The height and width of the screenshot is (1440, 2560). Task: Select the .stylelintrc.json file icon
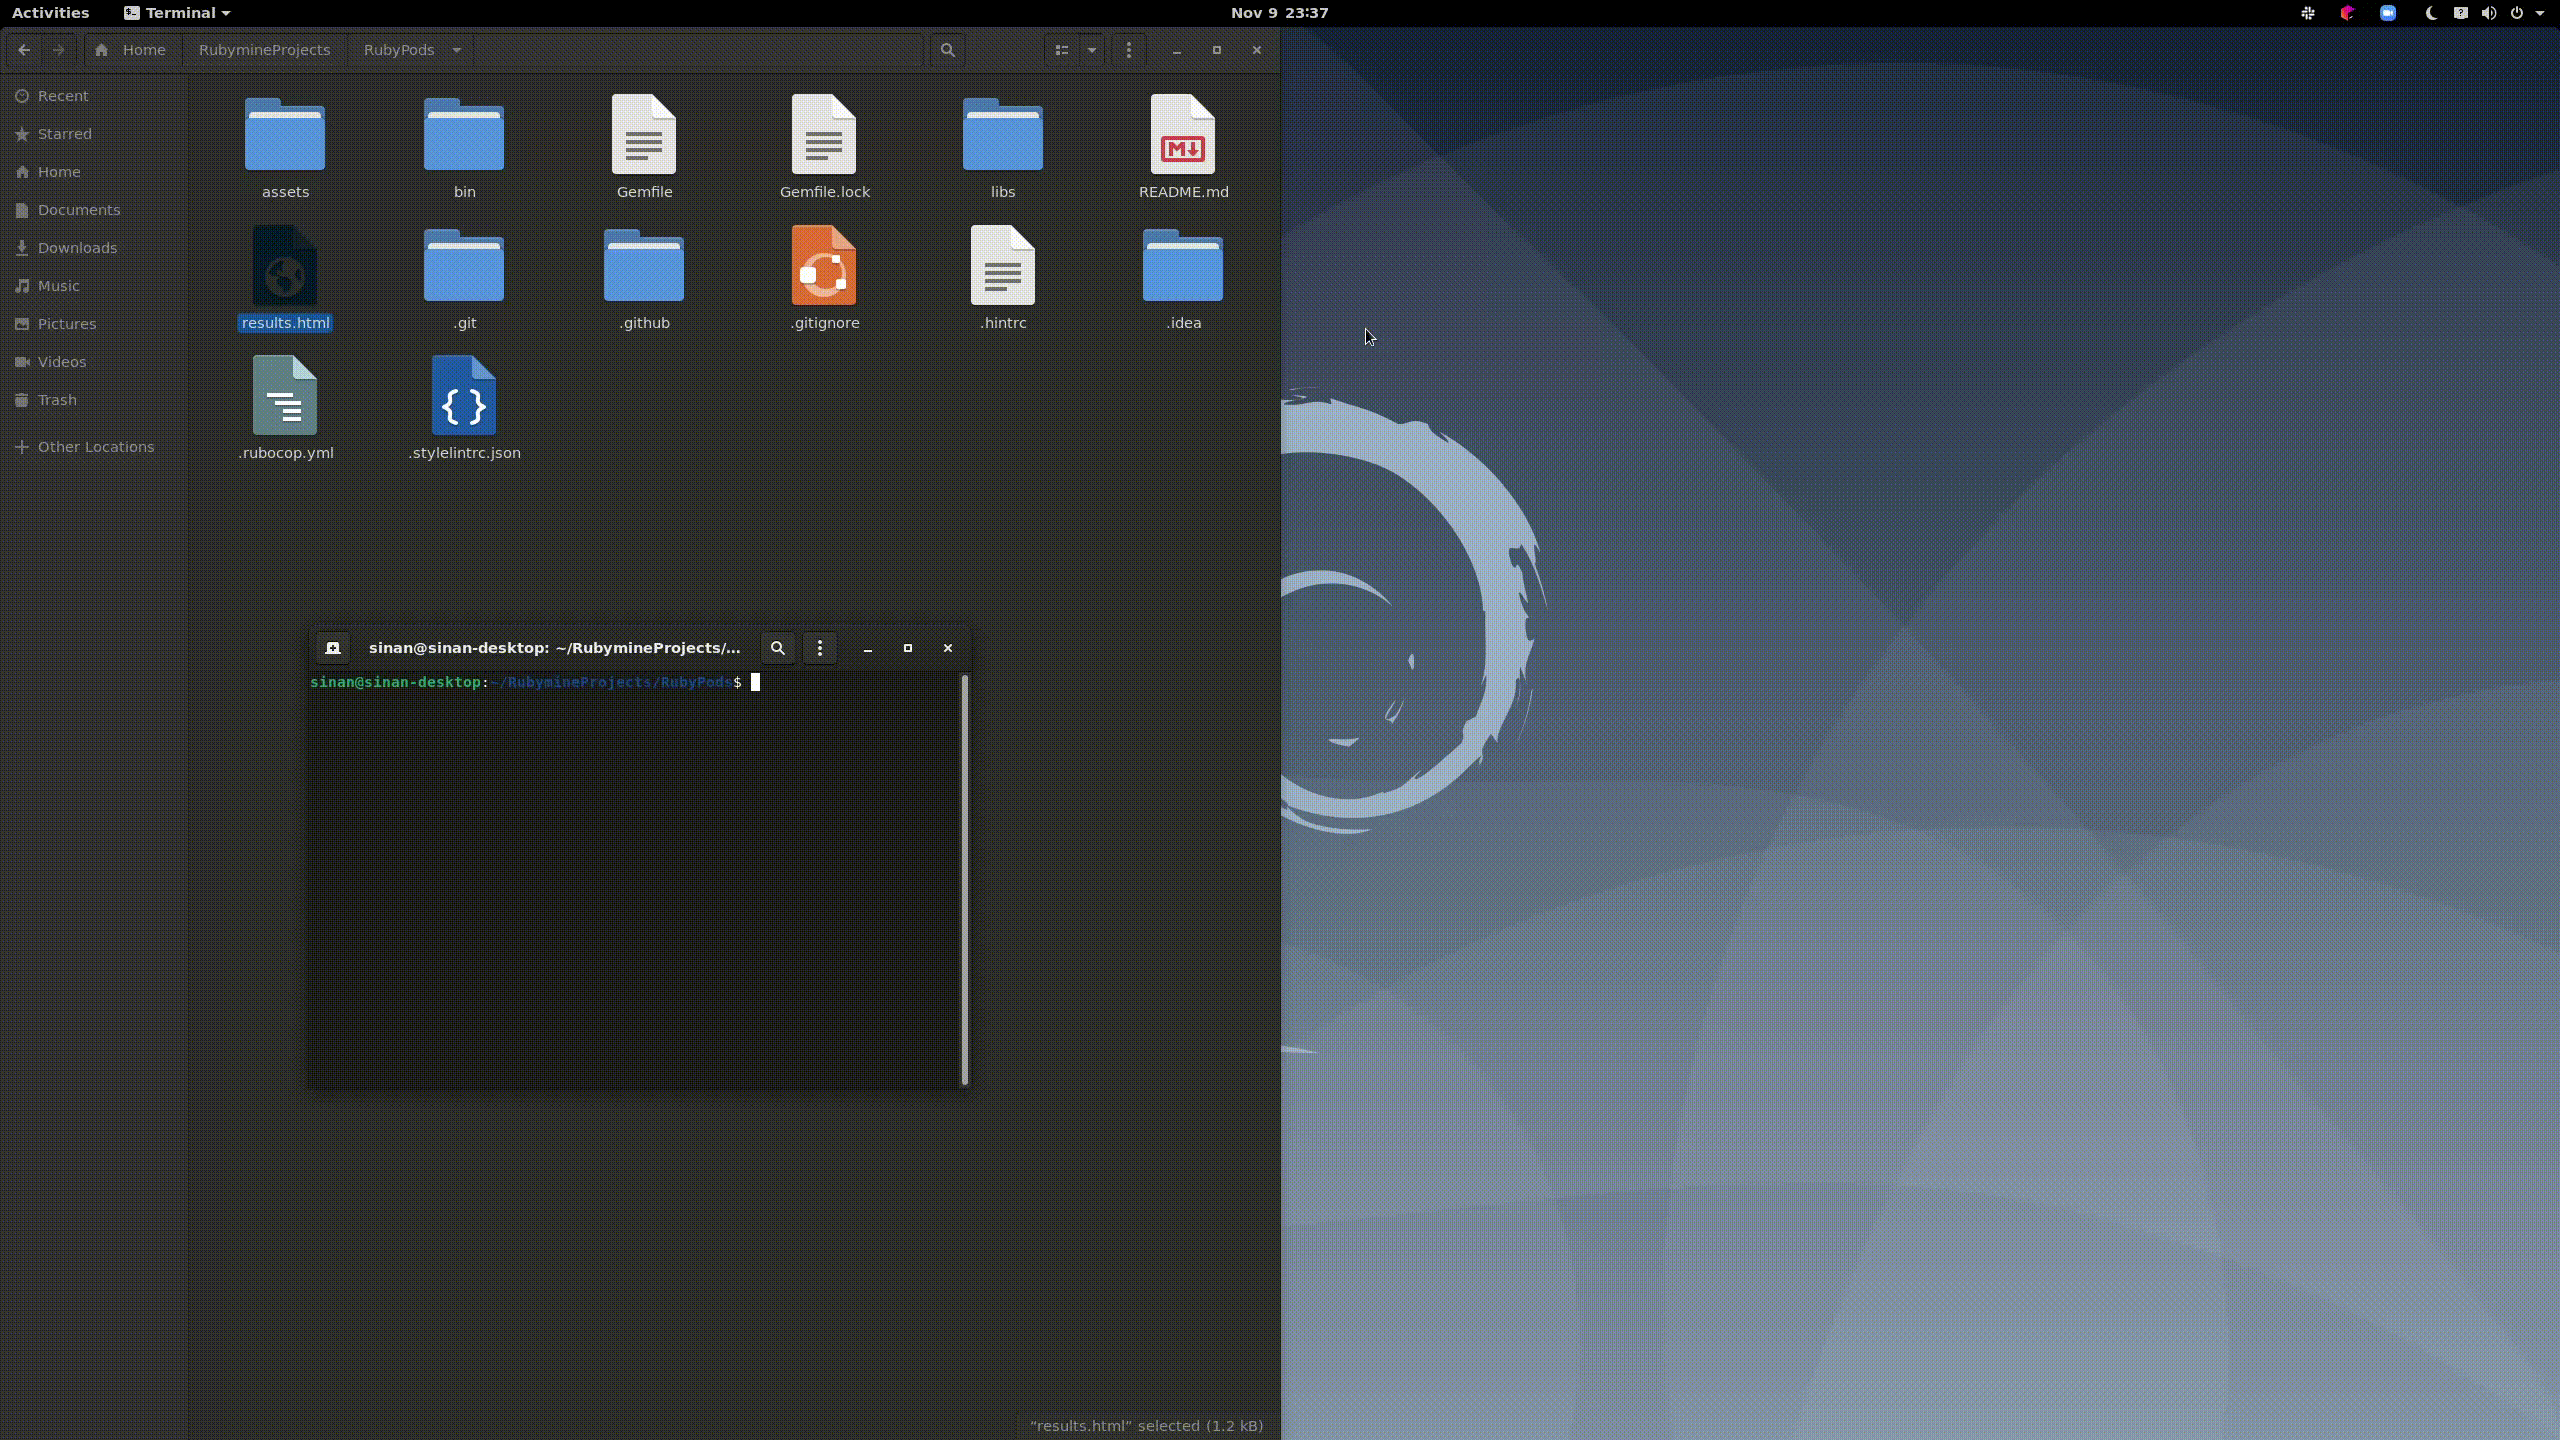(464, 396)
